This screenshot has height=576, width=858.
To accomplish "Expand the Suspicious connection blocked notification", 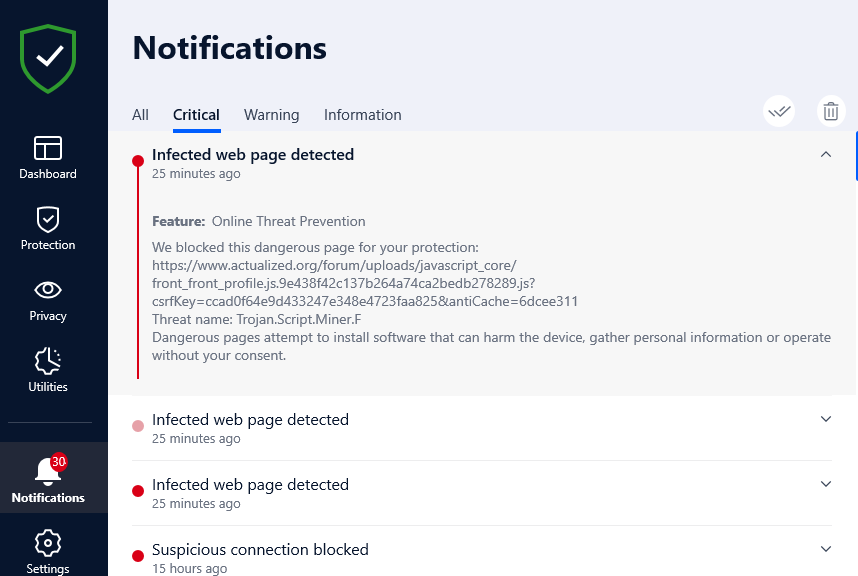I will pos(826,549).
